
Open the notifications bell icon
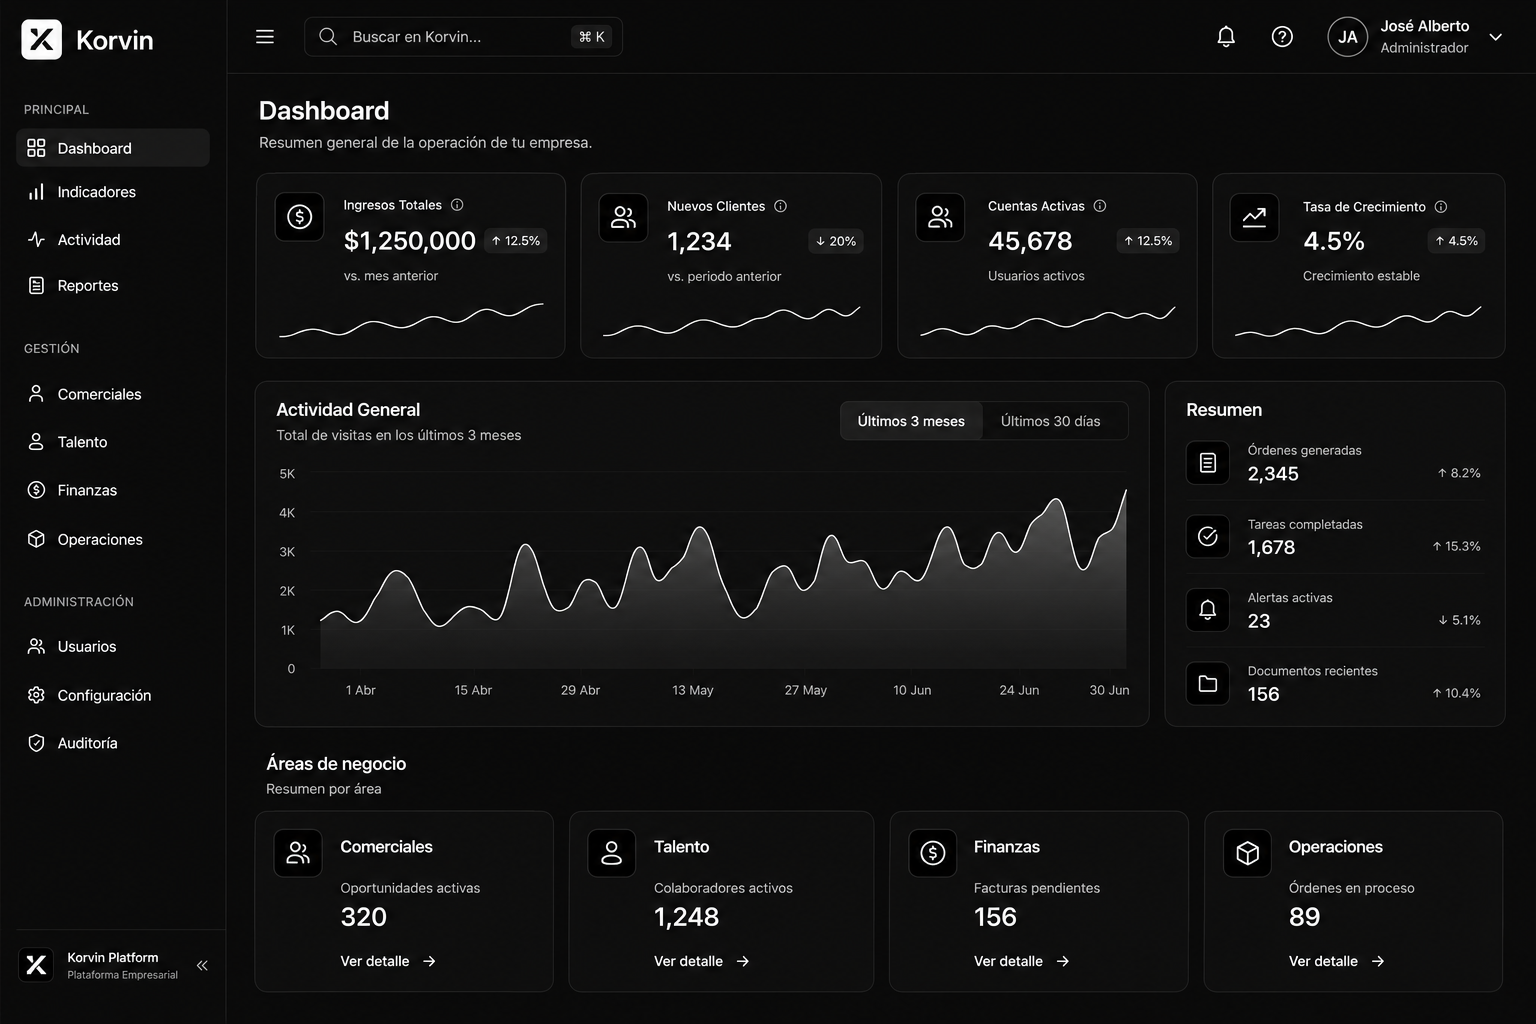pyautogui.click(x=1226, y=37)
